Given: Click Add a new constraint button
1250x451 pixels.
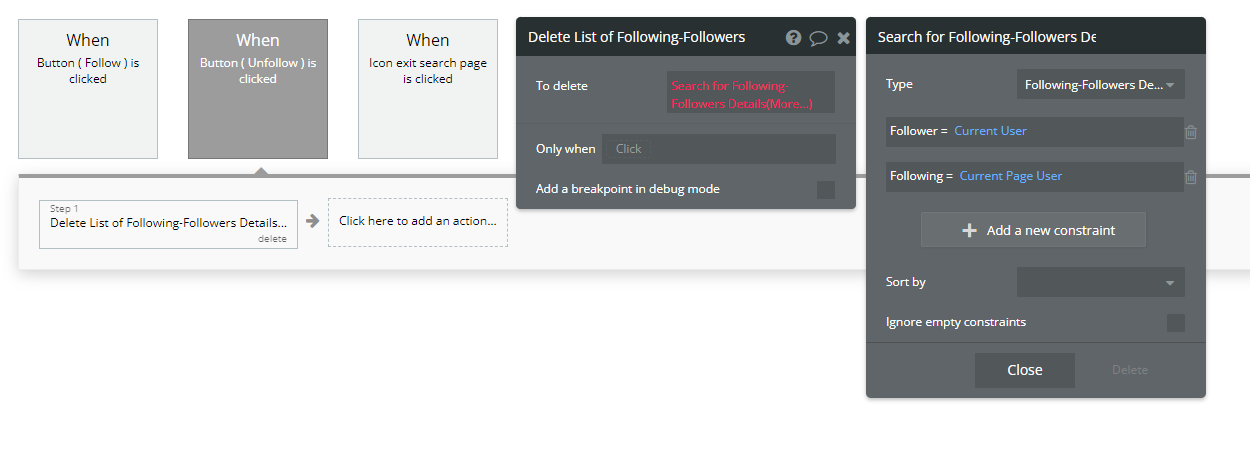Looking at the screenshot, I should click(1033, 230).
